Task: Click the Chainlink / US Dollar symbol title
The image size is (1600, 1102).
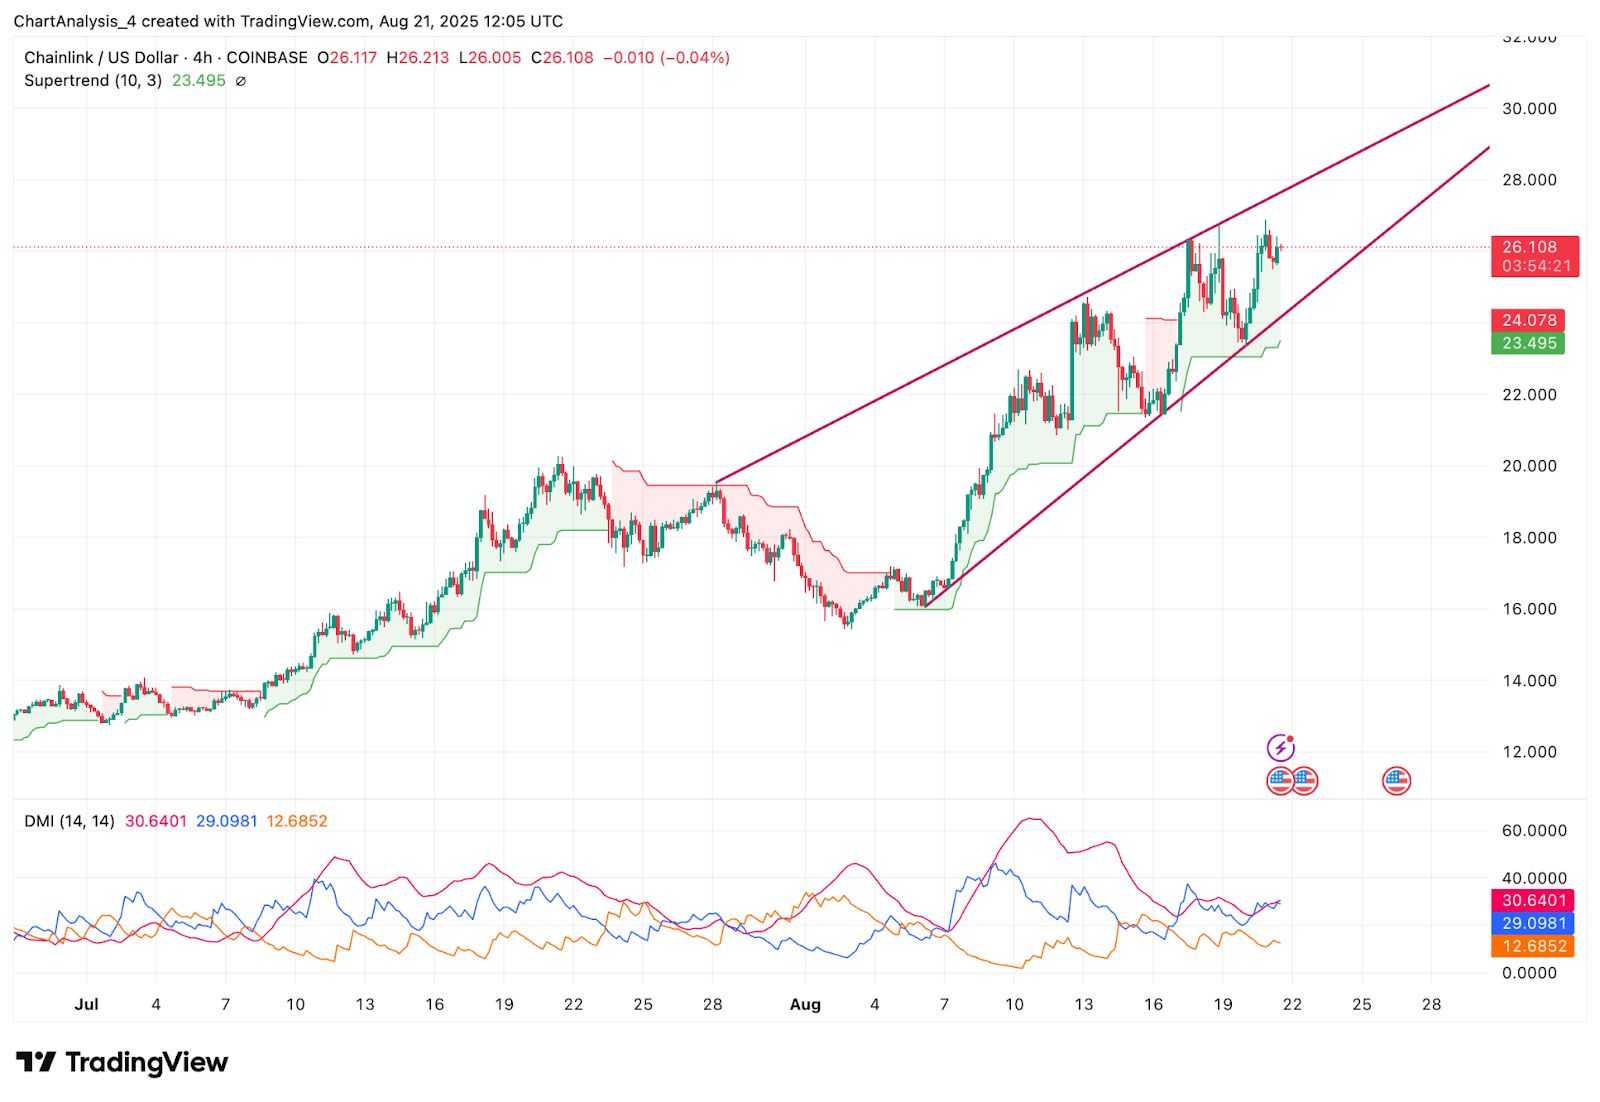Action: pyautogui.click(x=101, y=58)
